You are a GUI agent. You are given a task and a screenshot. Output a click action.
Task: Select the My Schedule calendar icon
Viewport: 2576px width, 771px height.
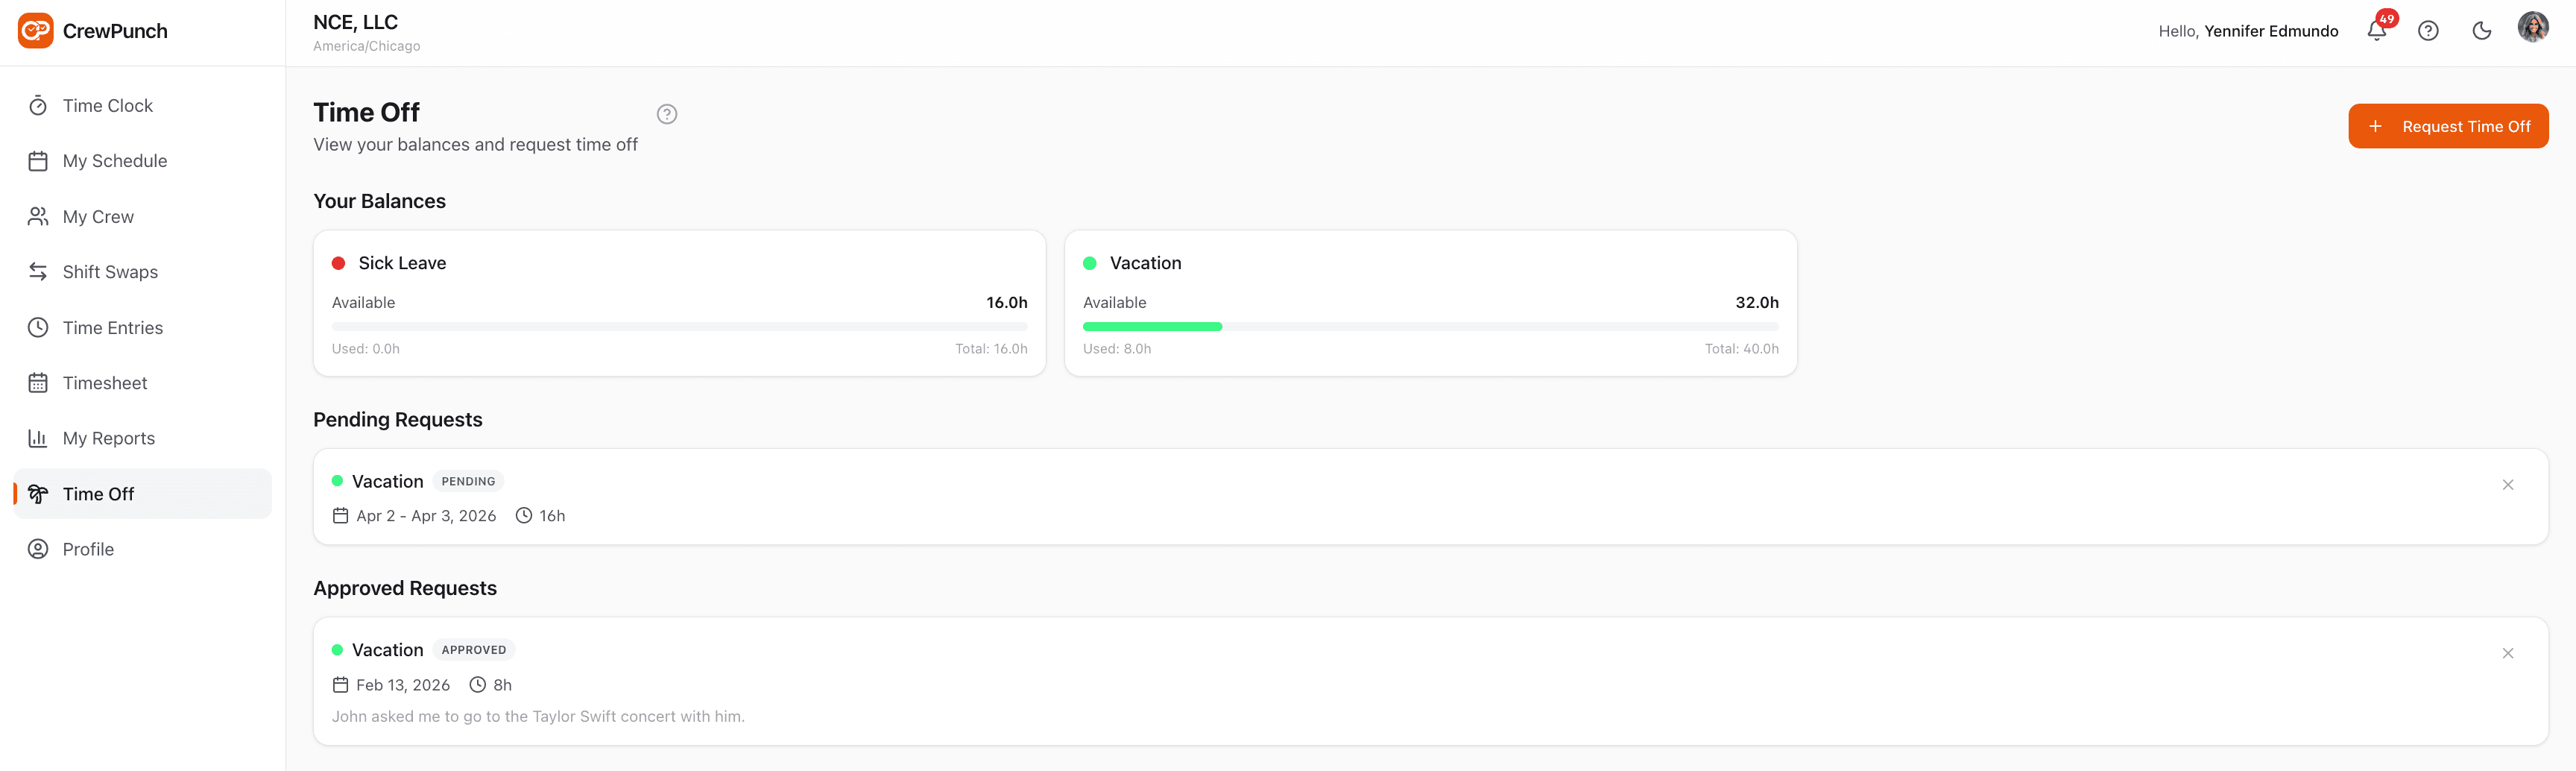[37, 160]
